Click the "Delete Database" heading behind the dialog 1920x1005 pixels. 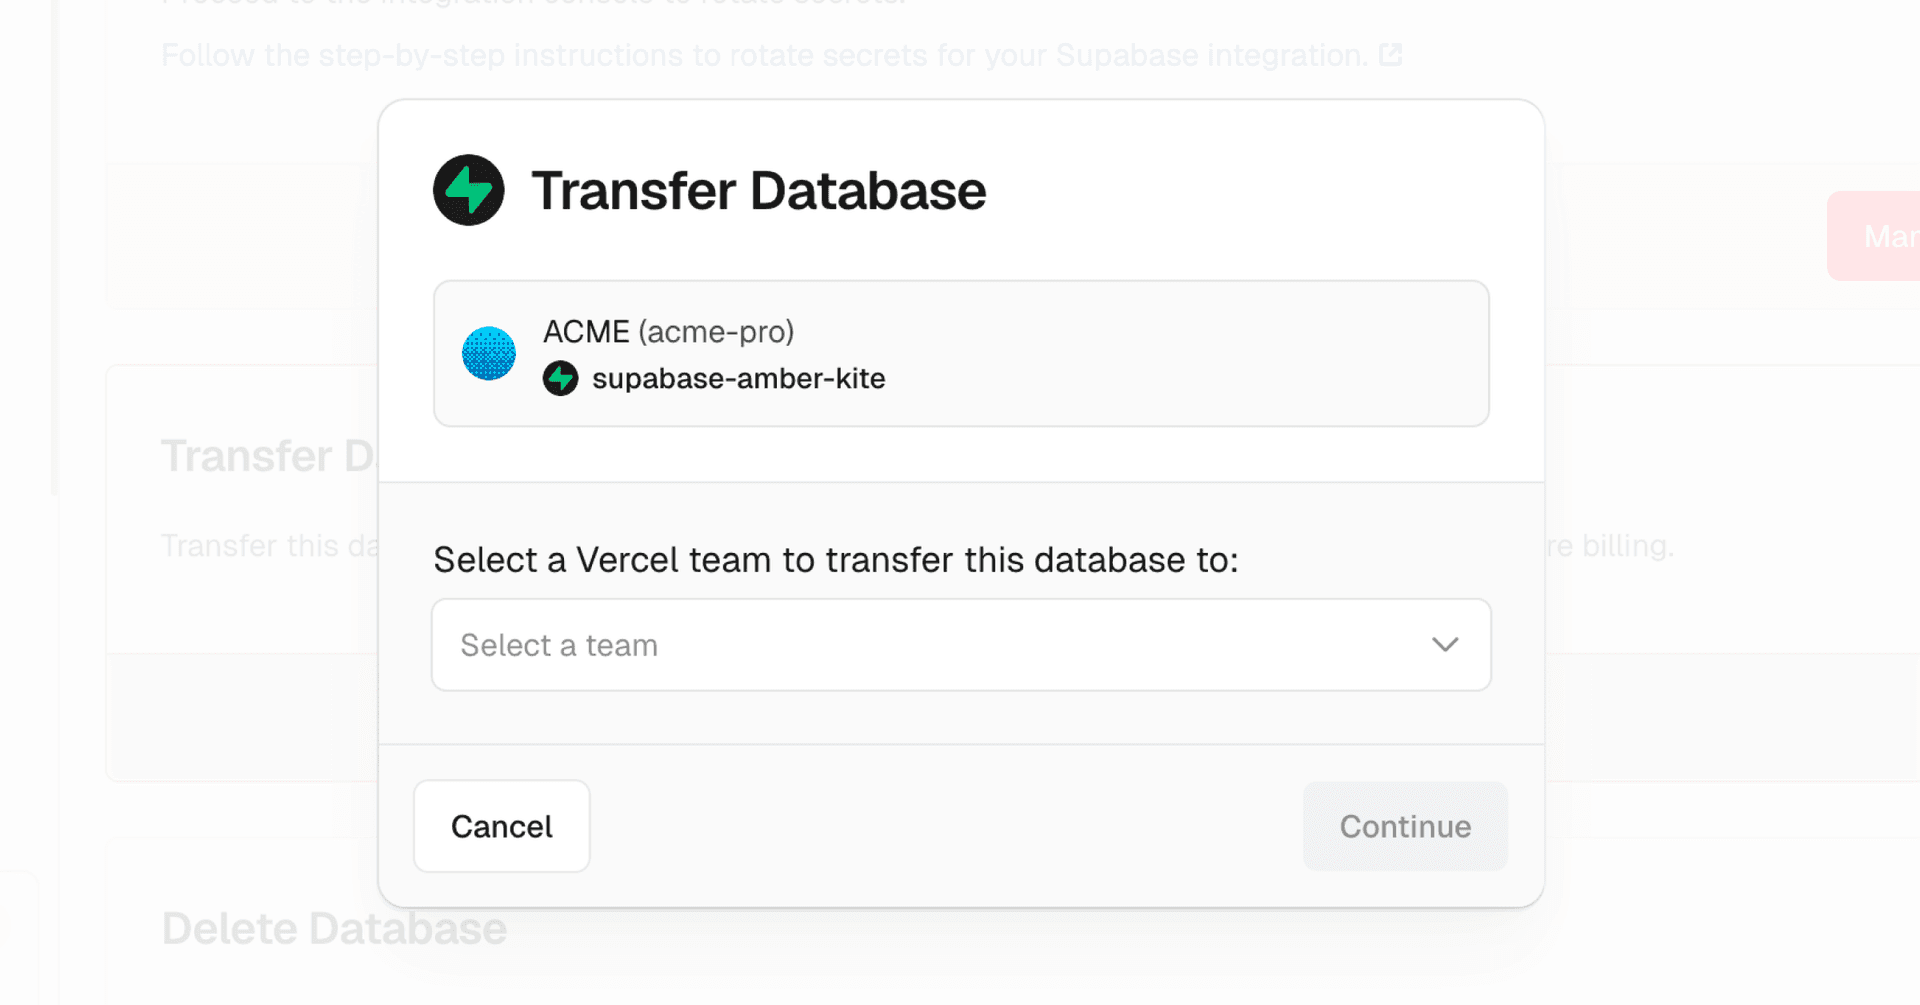pos(334,929)
